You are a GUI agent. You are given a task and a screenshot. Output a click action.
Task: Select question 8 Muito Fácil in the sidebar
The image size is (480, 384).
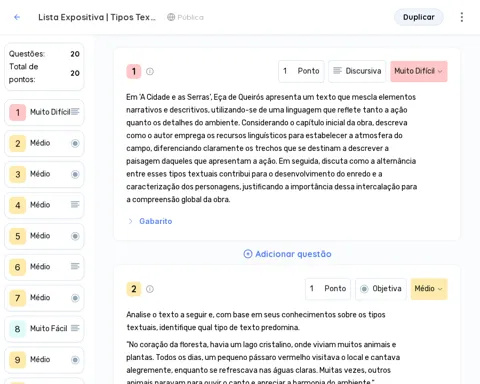coord(44,329)
